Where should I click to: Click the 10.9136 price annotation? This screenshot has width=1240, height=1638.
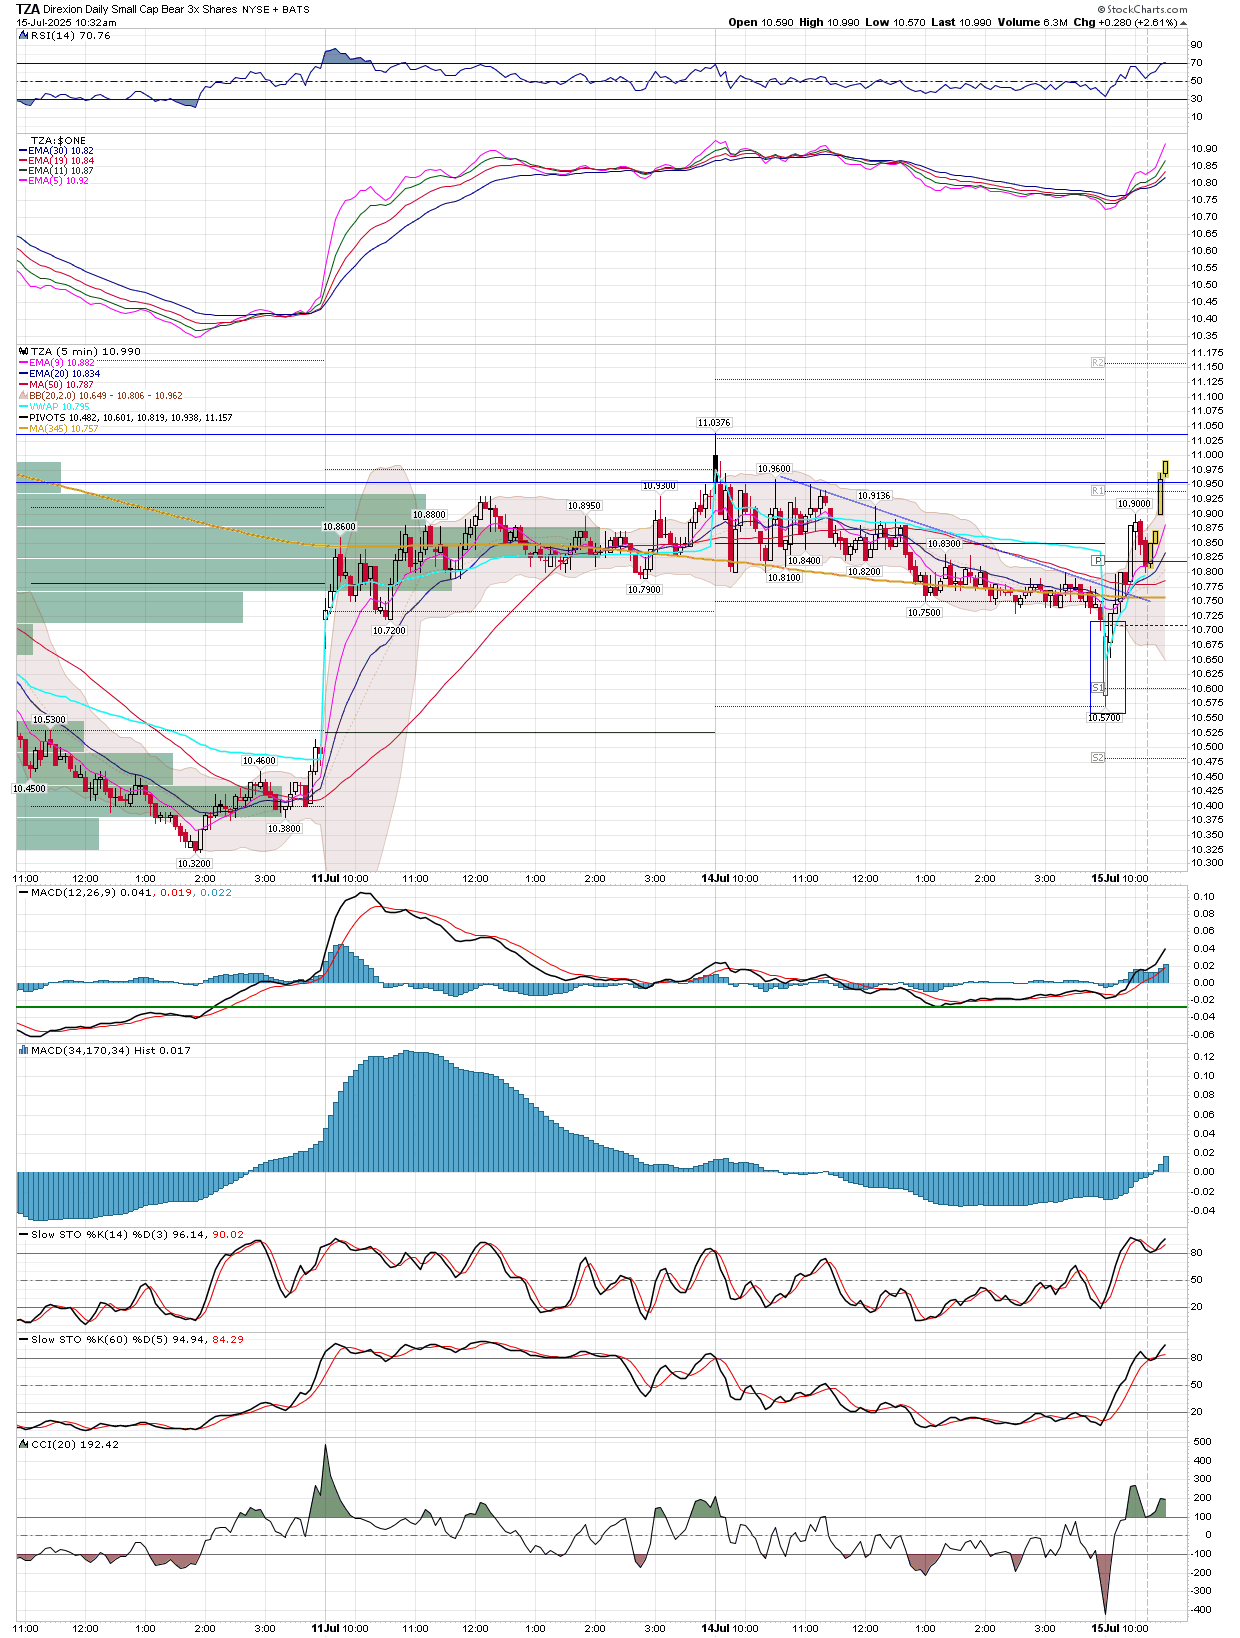tap(874, 496)
